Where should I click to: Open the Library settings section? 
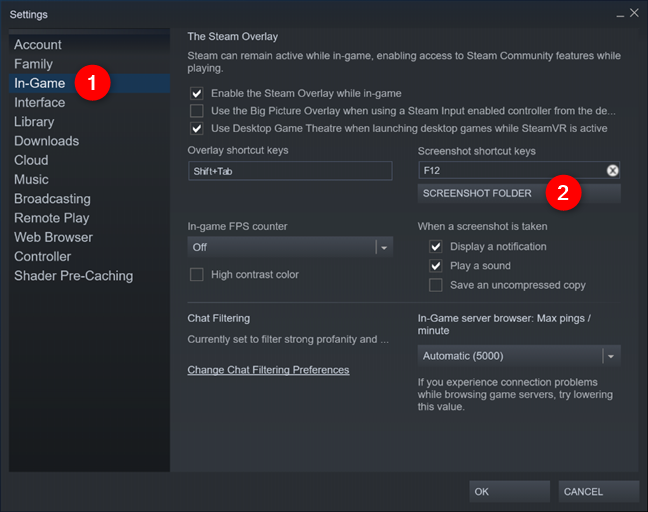point(89,121)
